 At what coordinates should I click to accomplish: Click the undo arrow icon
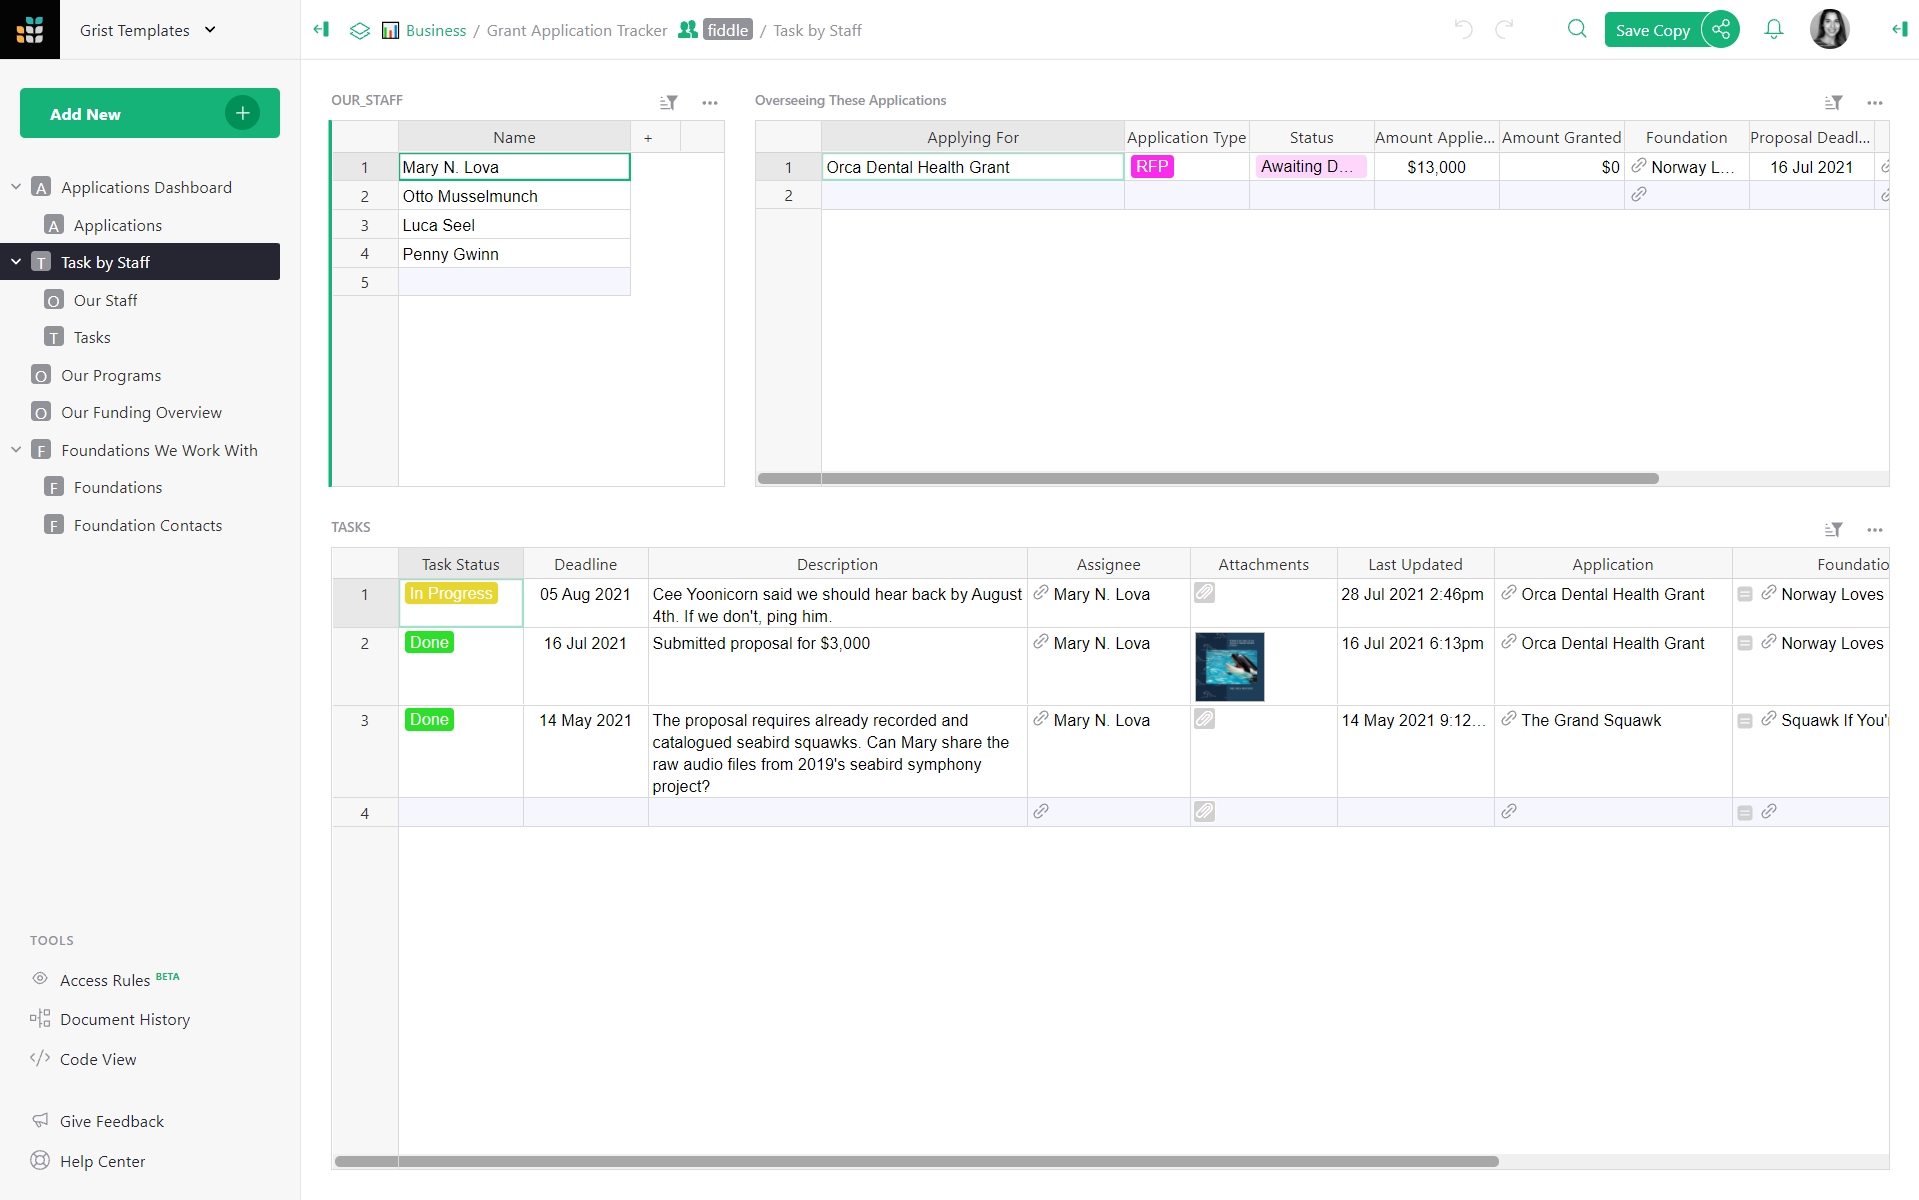[1463, 30]
